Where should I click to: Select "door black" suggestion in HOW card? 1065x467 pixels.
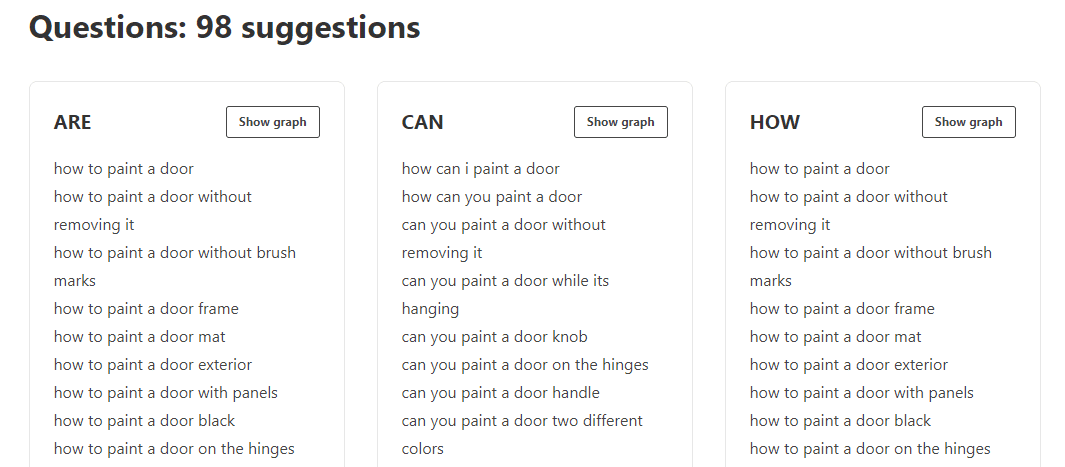(x=840, y=421)
